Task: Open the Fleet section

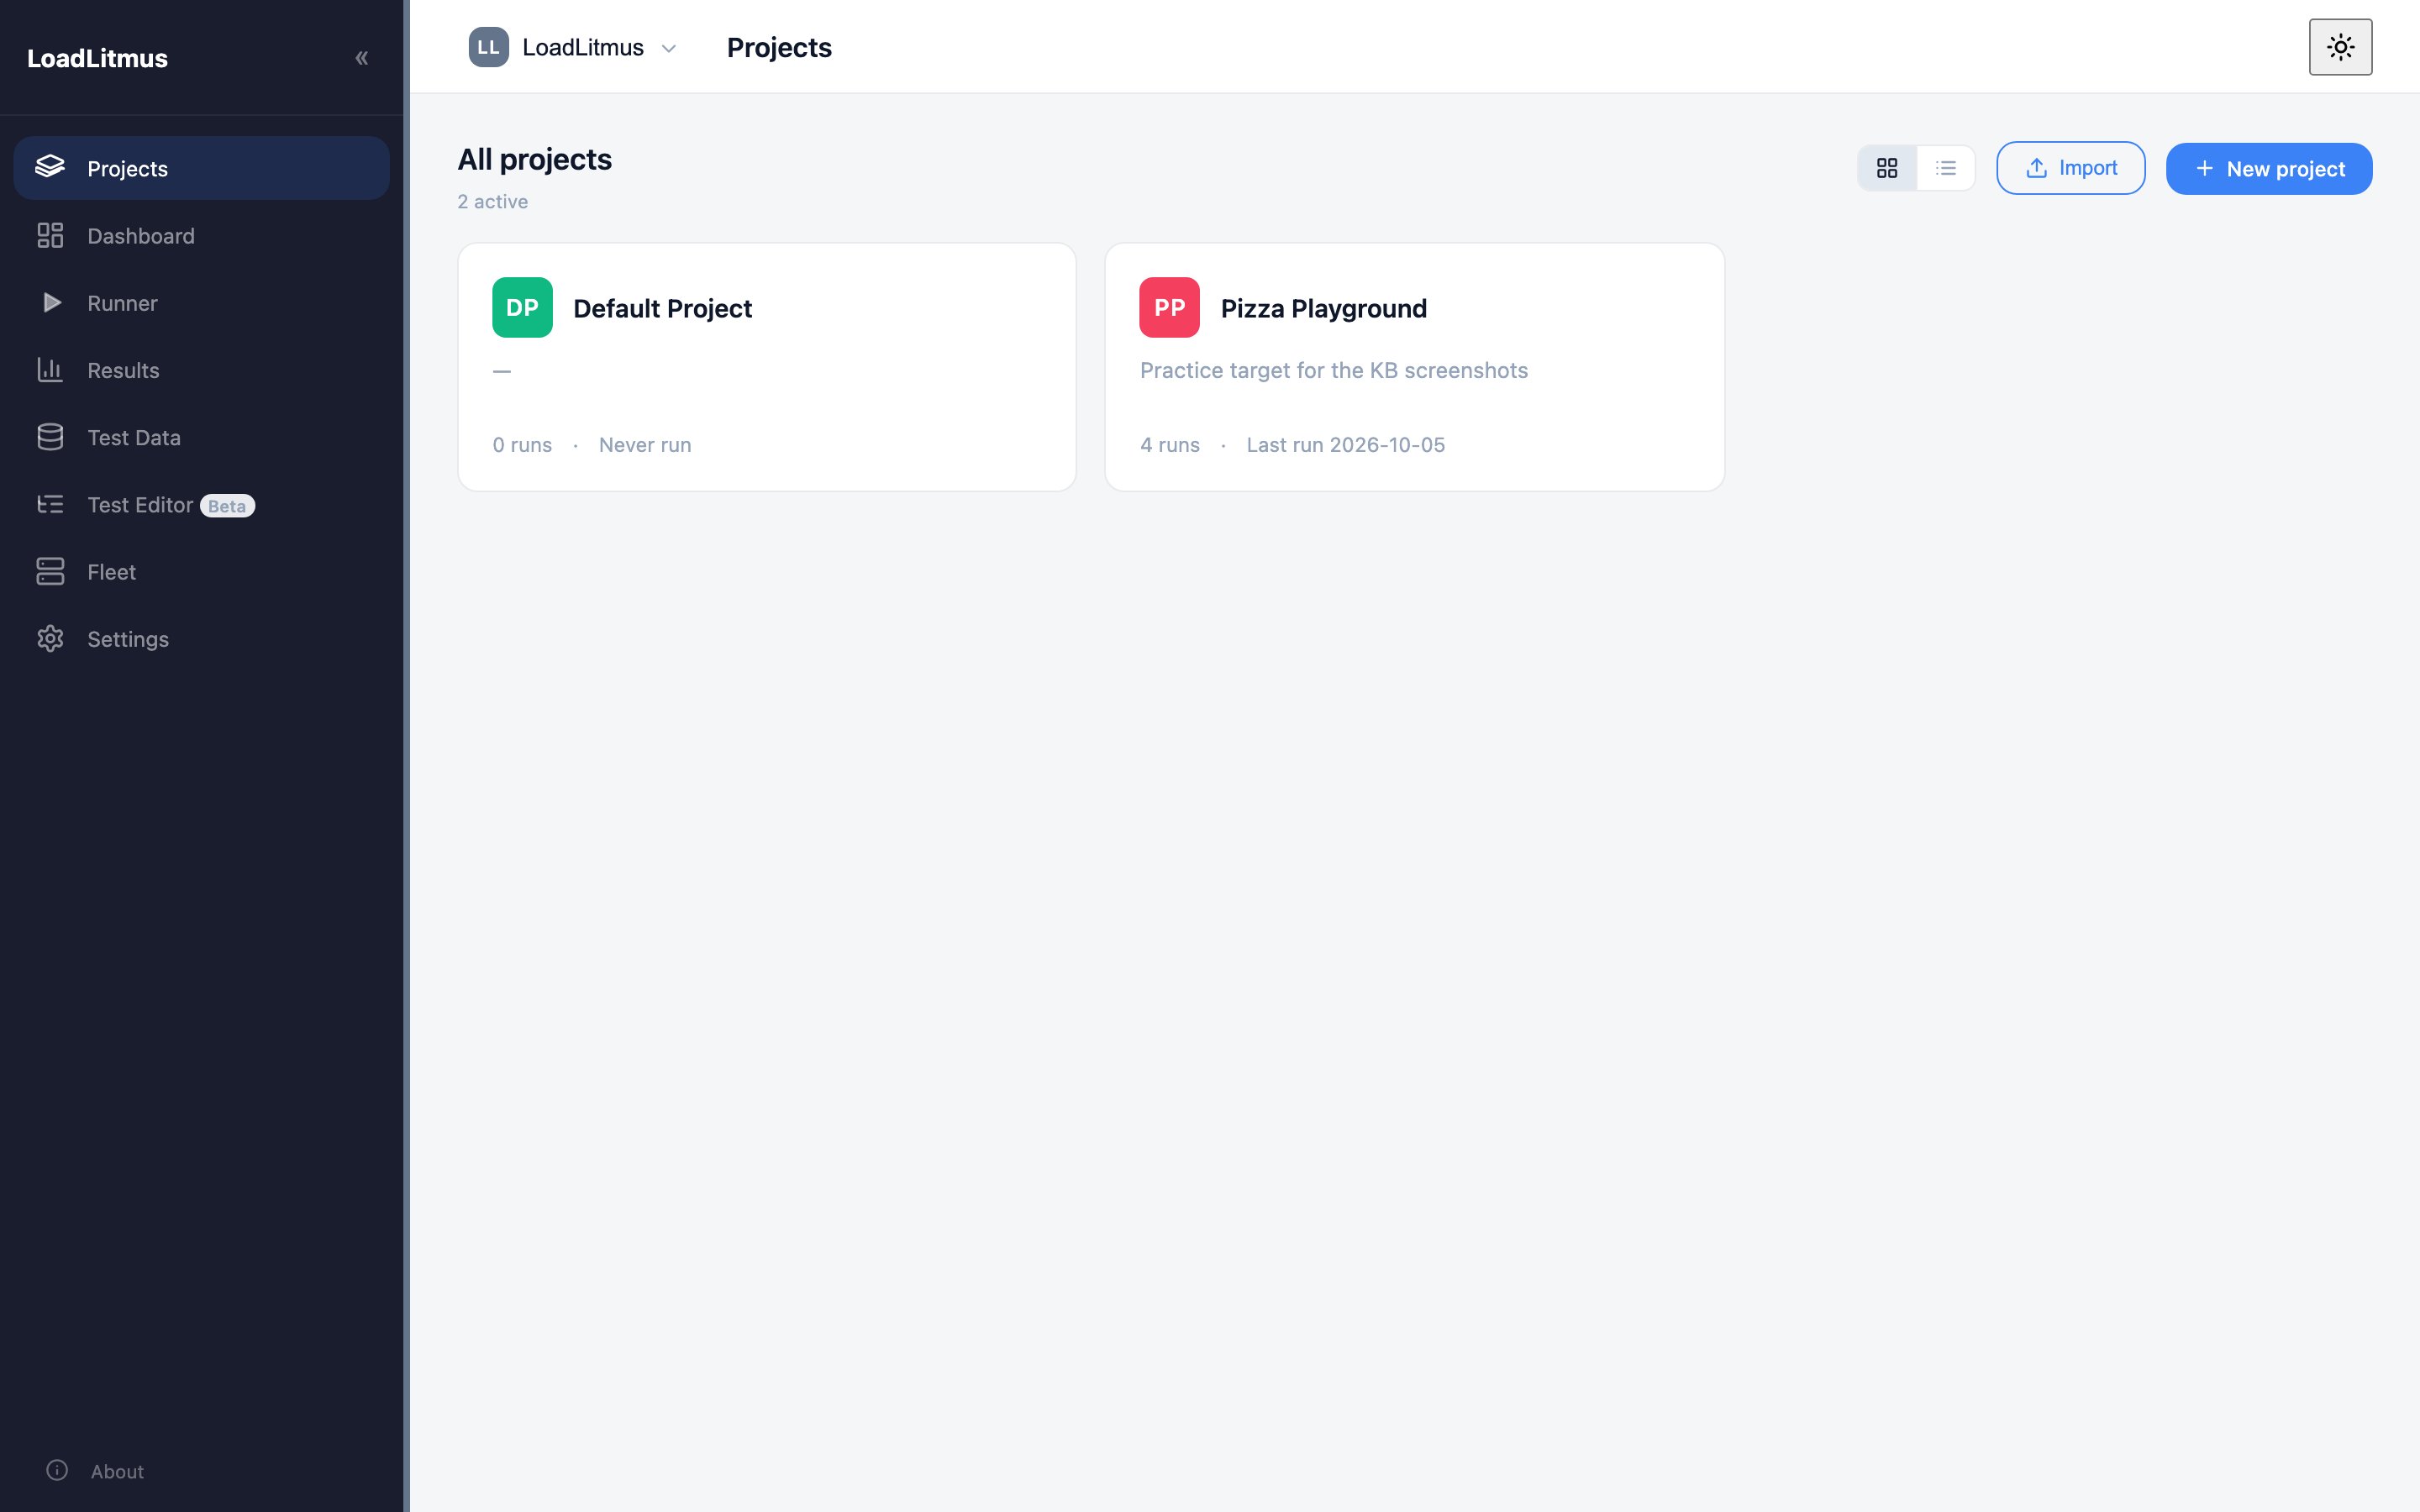Action: pos(201,571)
